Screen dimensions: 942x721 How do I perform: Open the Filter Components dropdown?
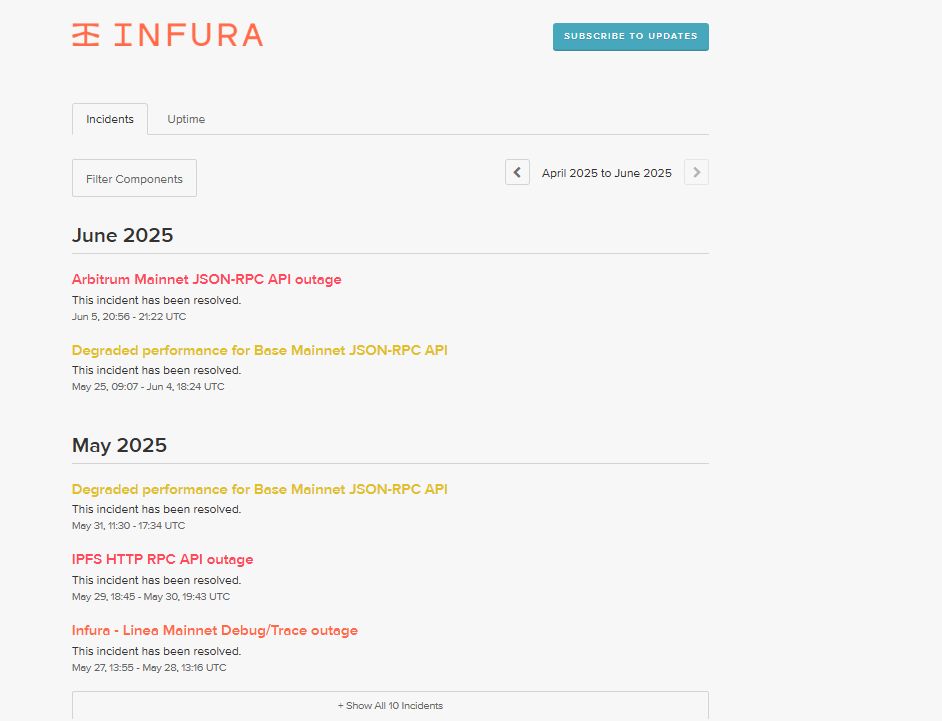[x=135, y=178]
